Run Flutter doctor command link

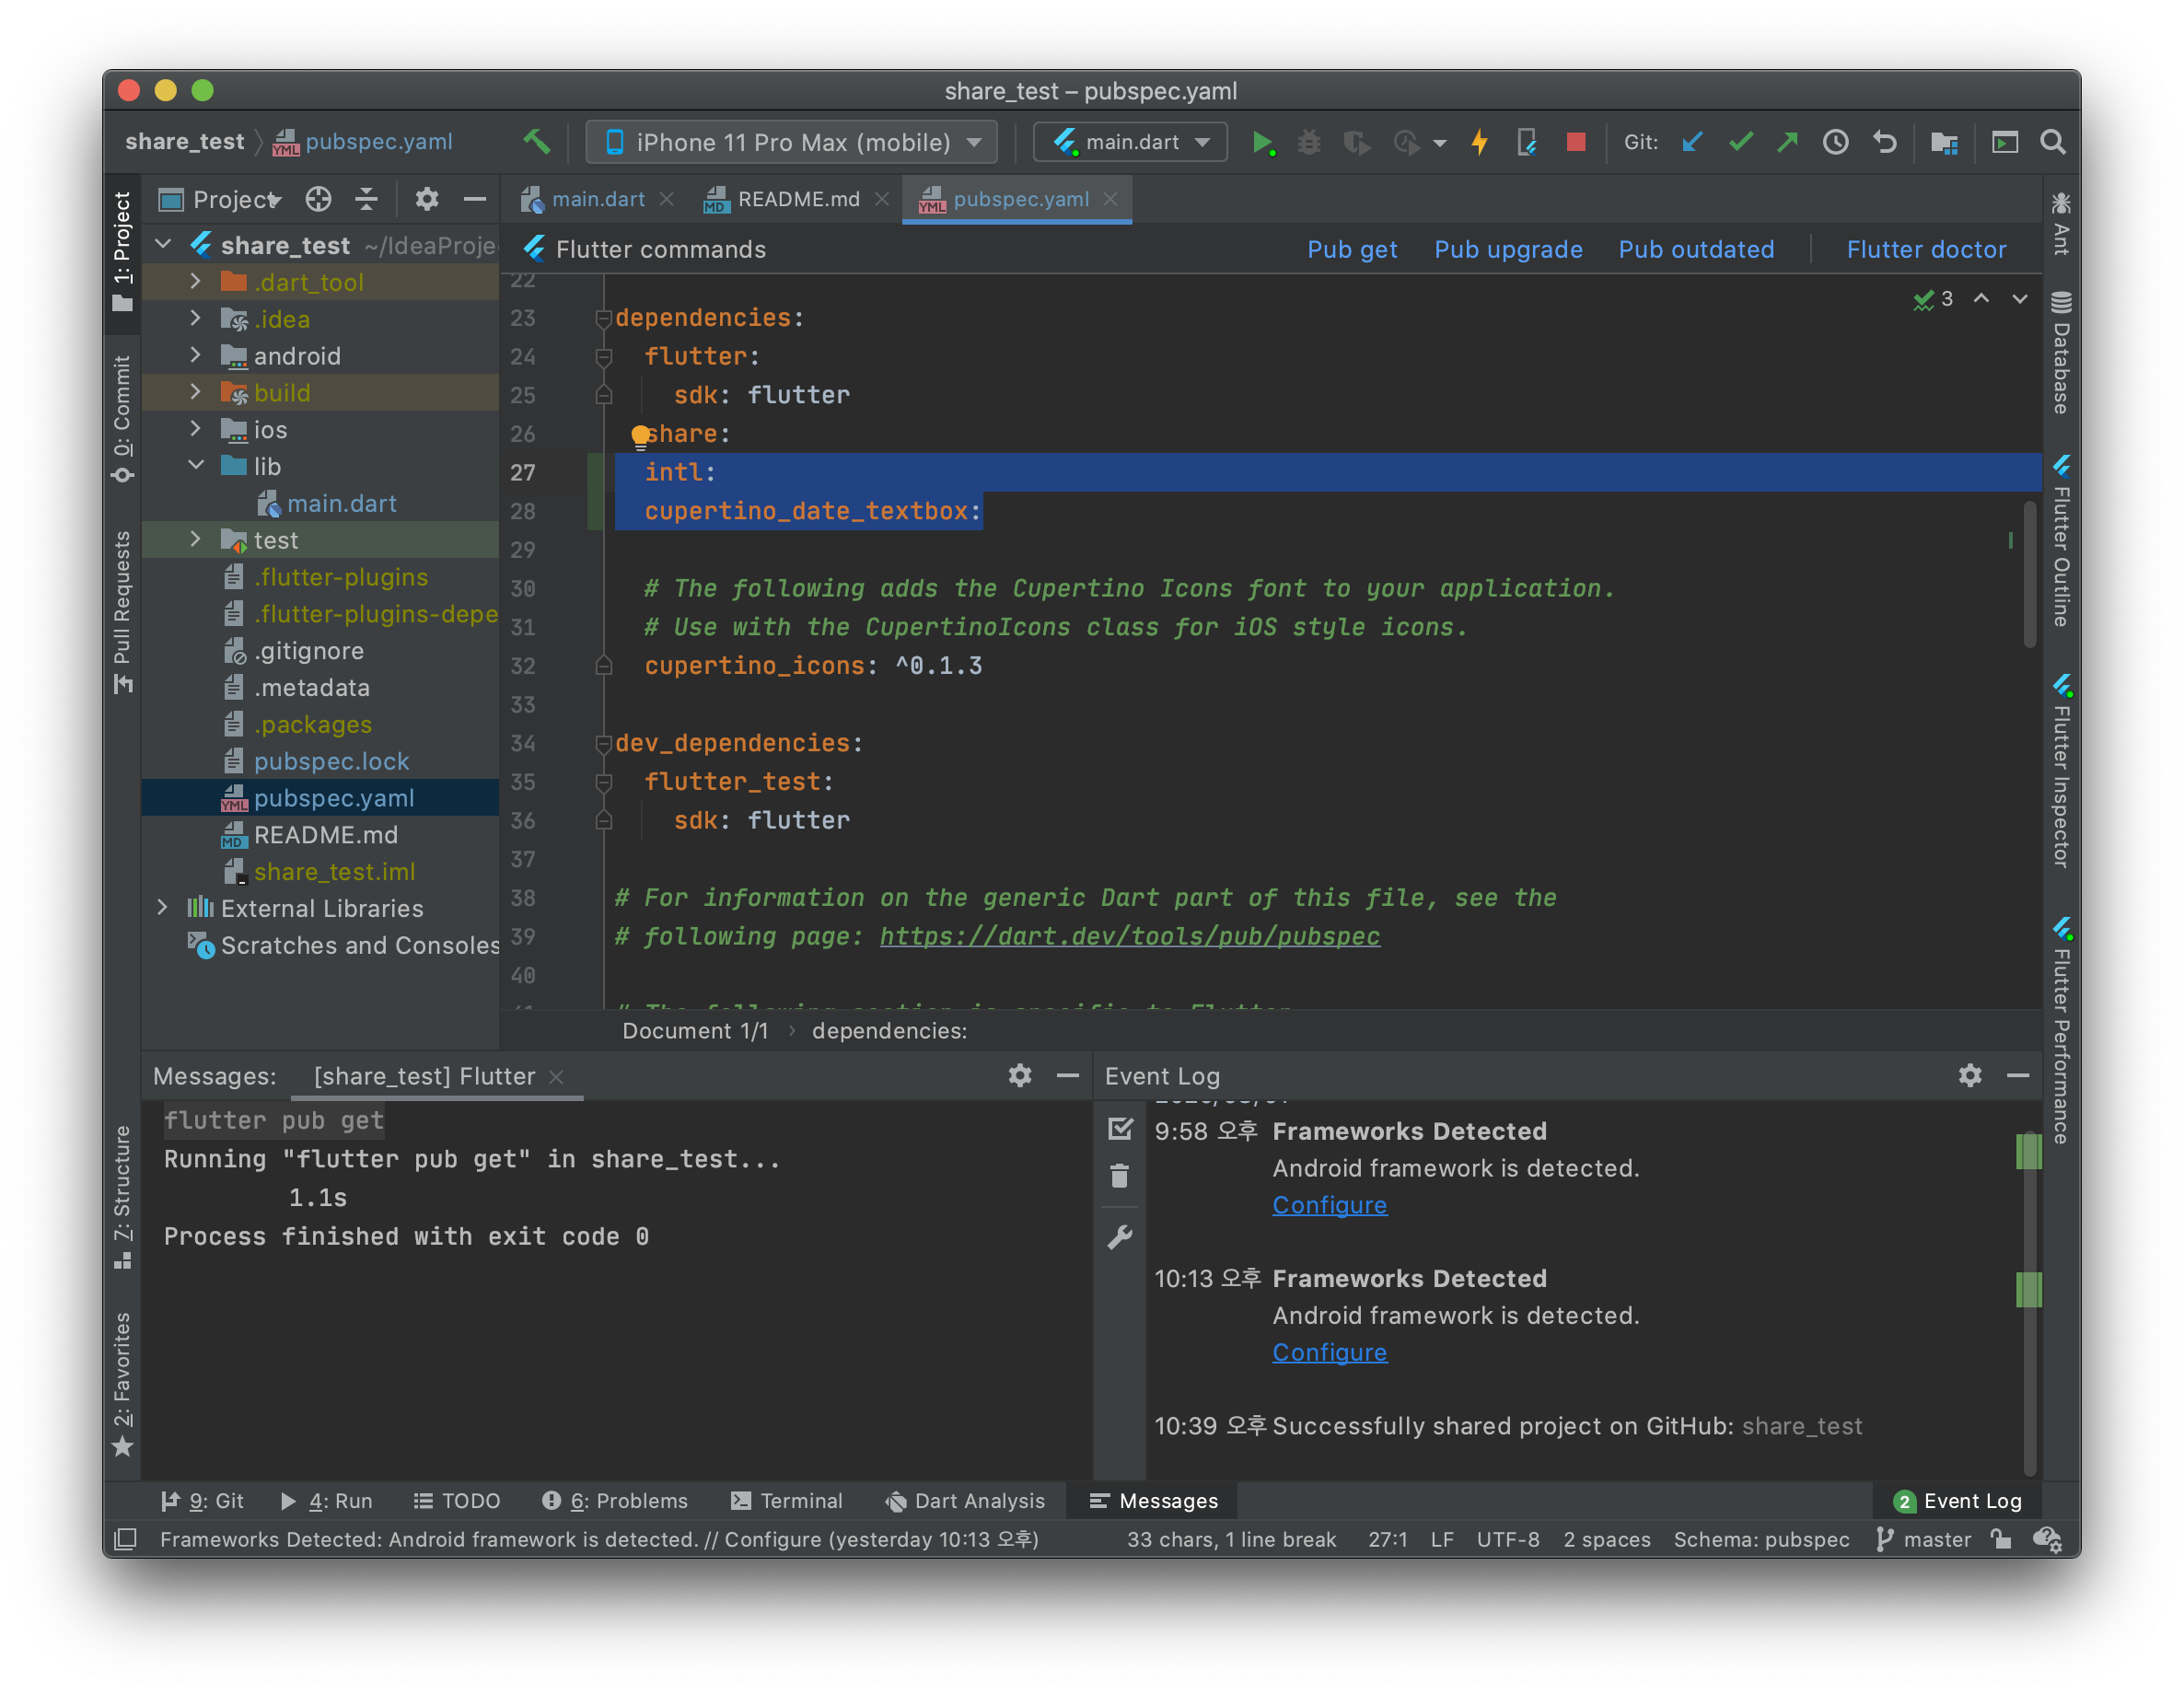point(1925,249)
